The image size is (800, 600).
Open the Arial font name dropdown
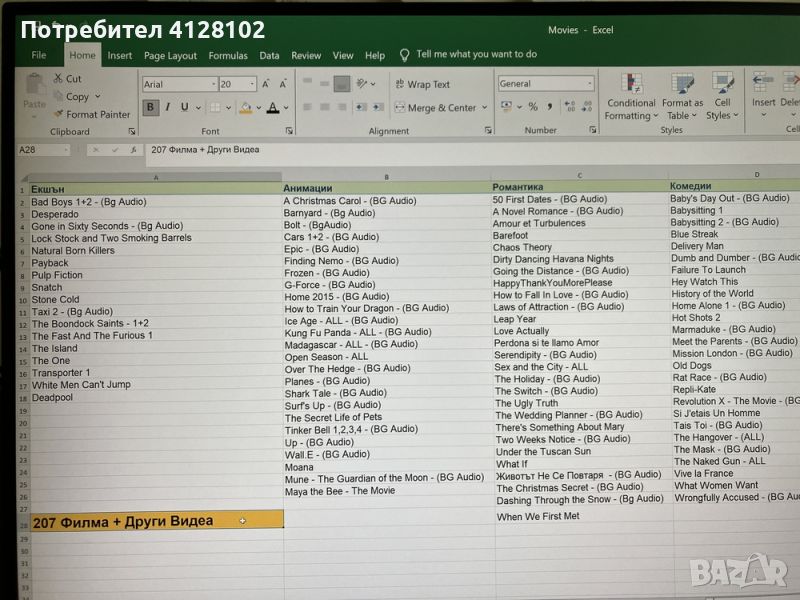(213, 85)
